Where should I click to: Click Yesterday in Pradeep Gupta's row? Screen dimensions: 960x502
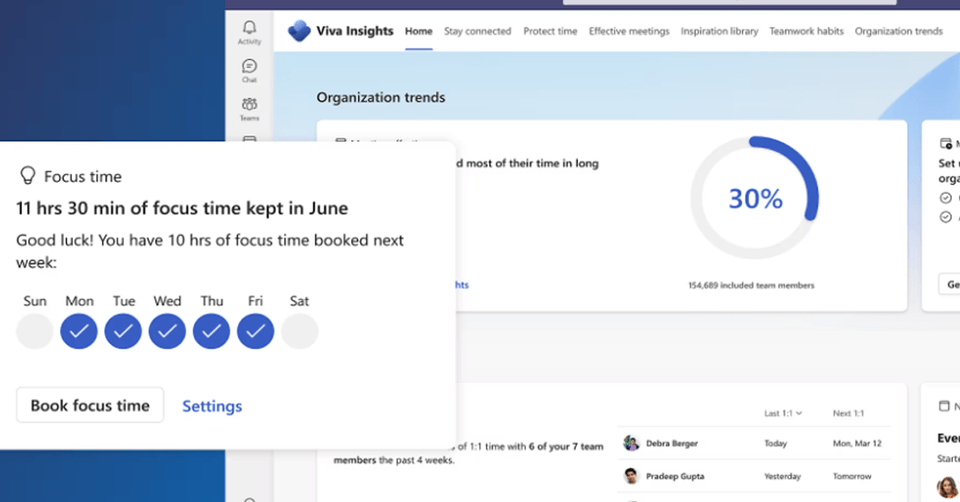pos(782,476)
